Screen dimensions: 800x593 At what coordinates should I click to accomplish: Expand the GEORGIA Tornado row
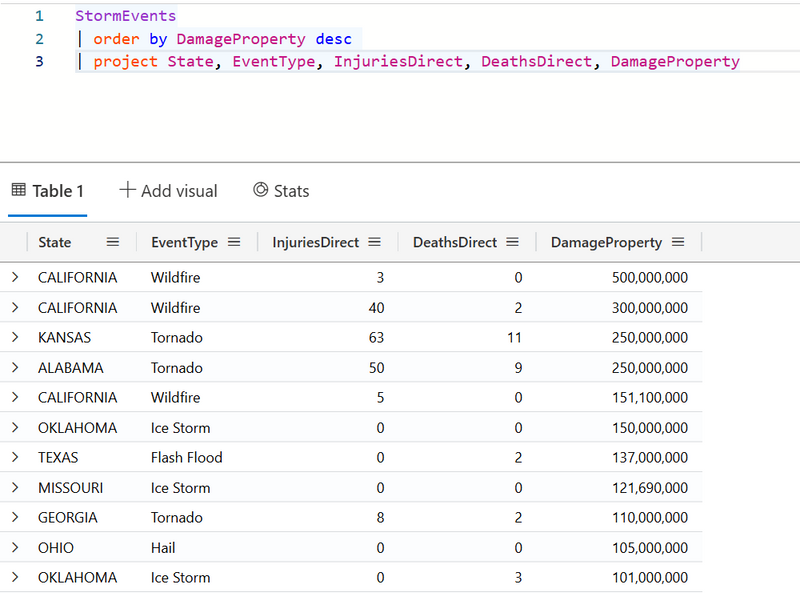tap(15, 517)
